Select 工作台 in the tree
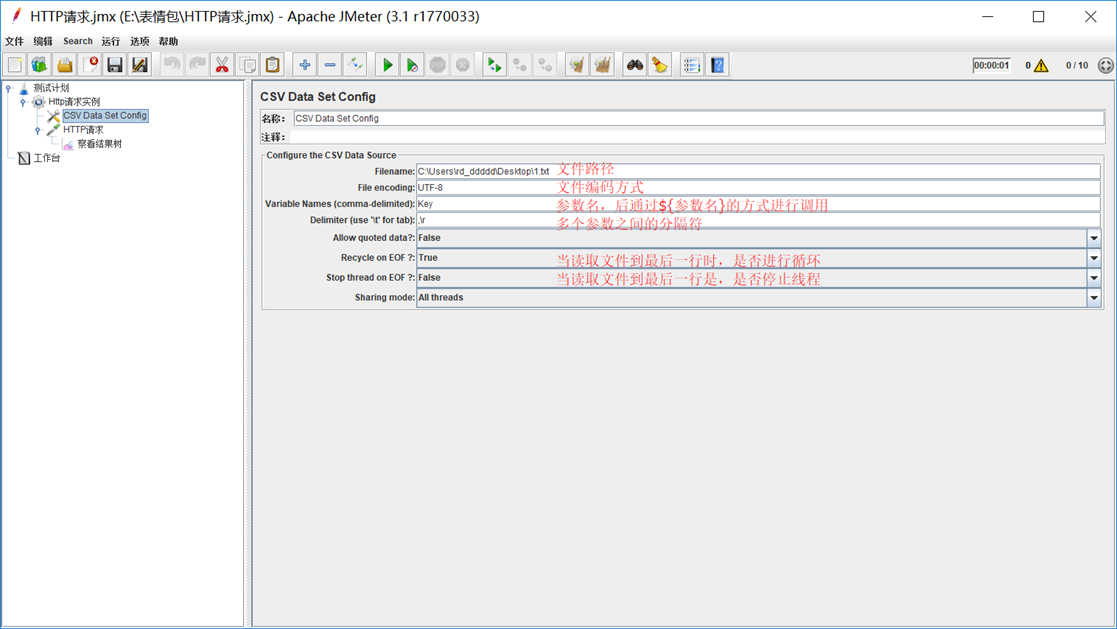1117x629 pixels. click(x=46, y=158)
